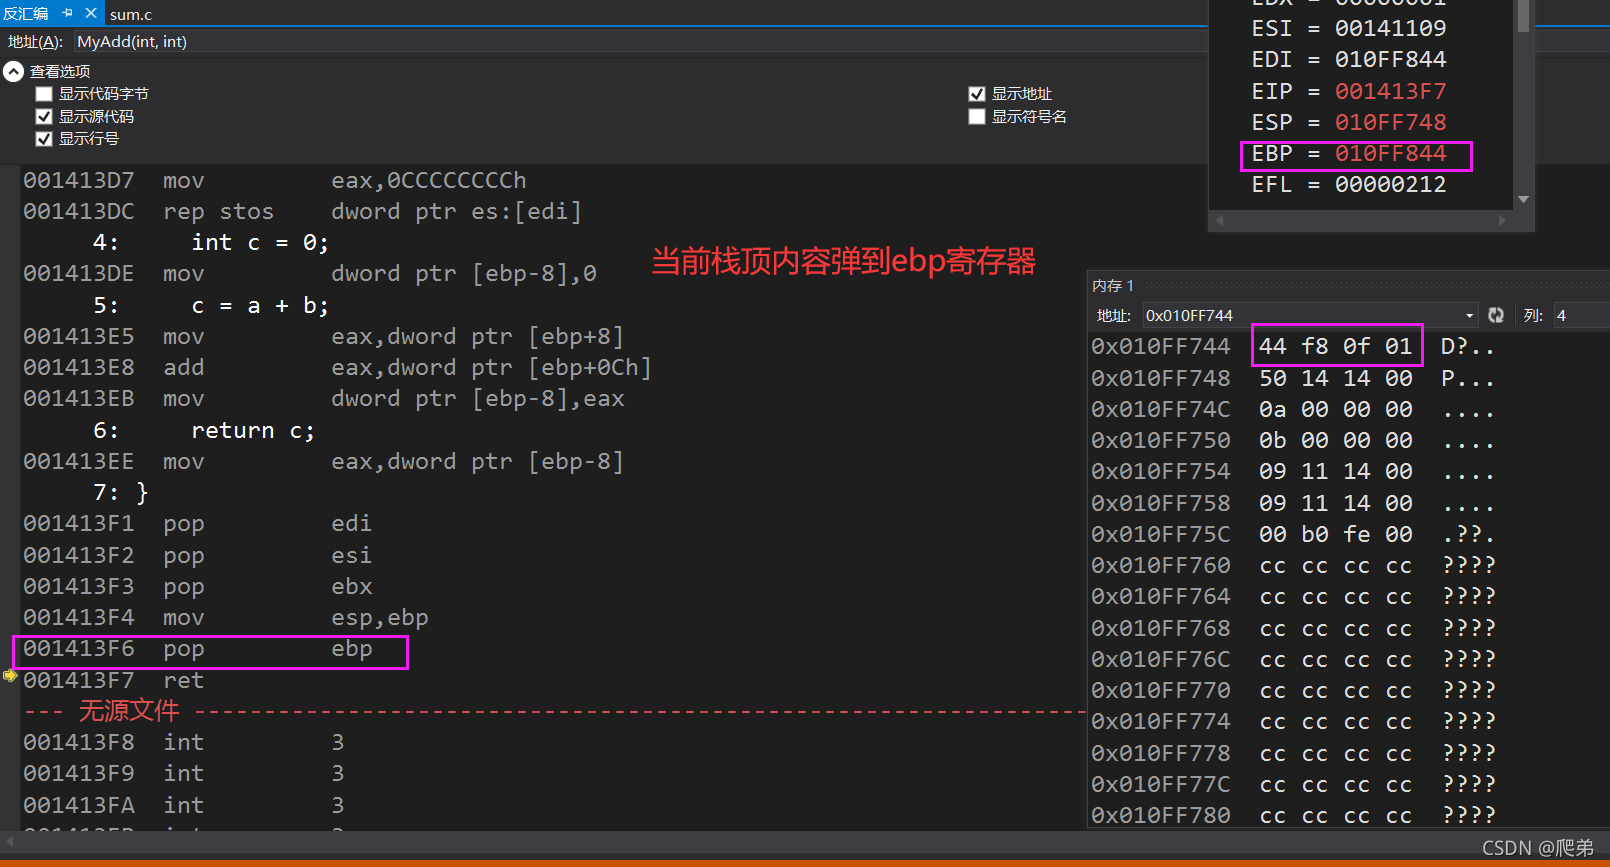Toggle the 显示地址 checkbox
The width and height of the screenshot is (1610, 867).
(x=977, y=94)
